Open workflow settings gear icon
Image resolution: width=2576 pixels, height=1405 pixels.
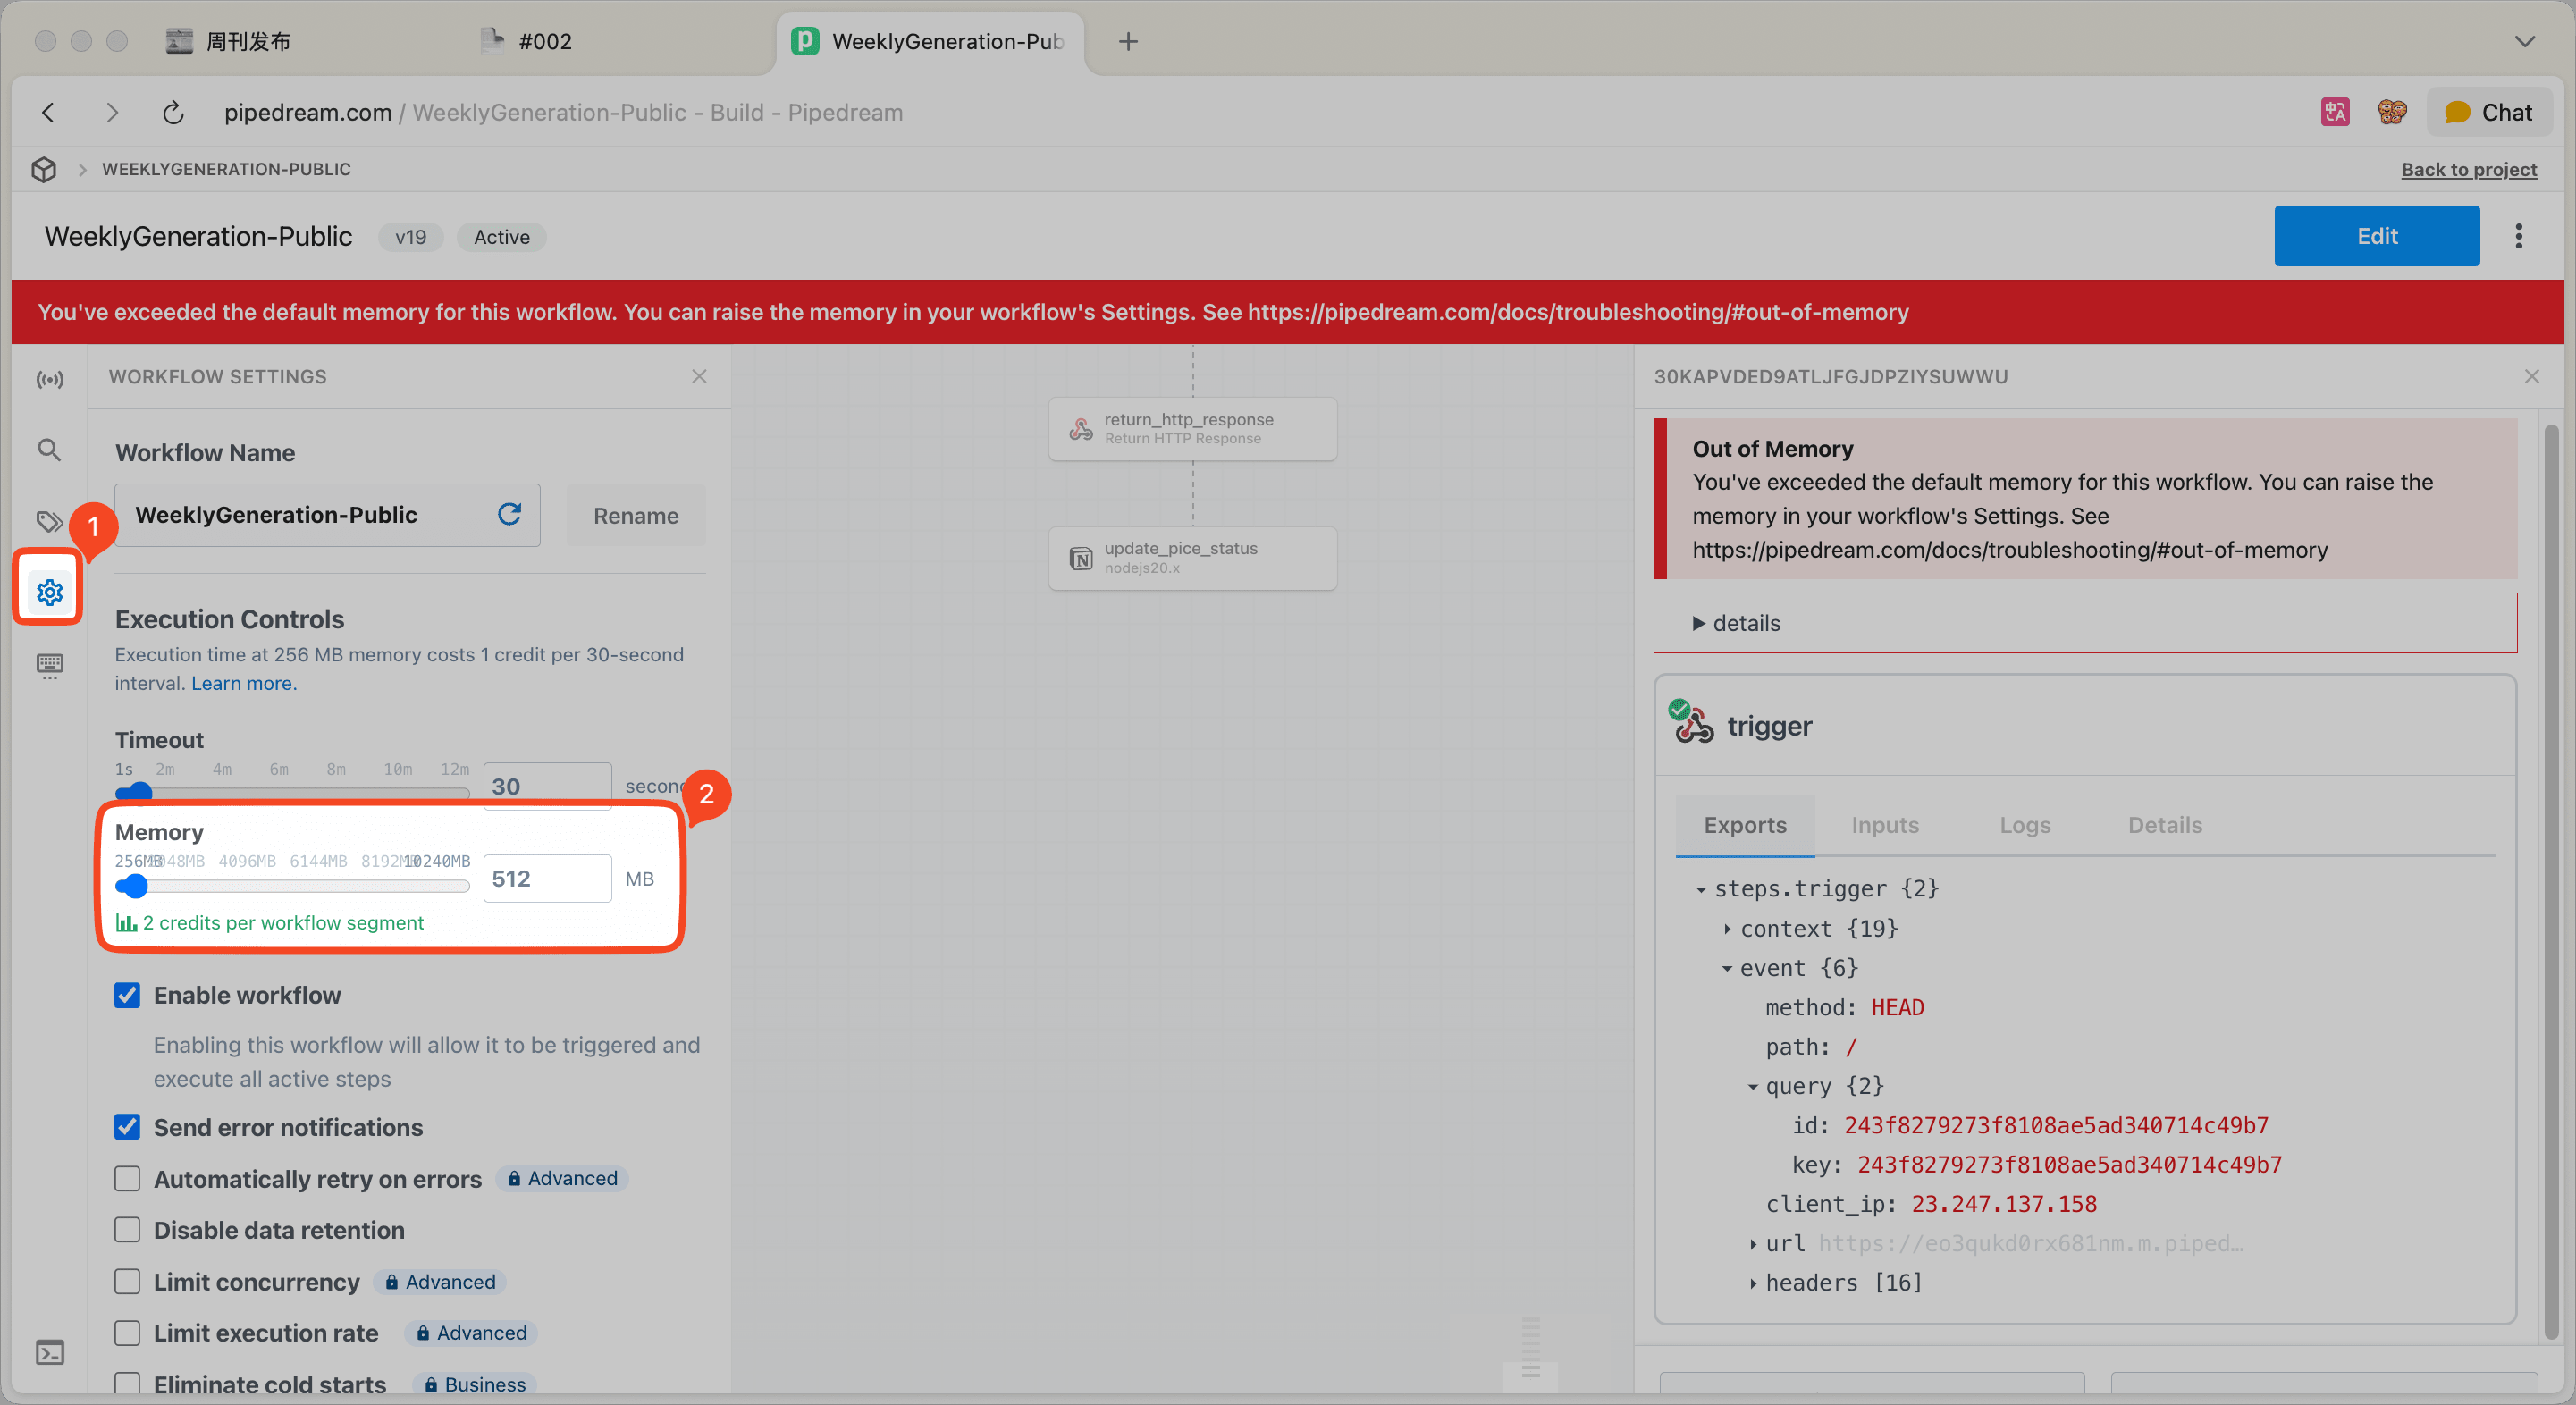click(49, 592)
